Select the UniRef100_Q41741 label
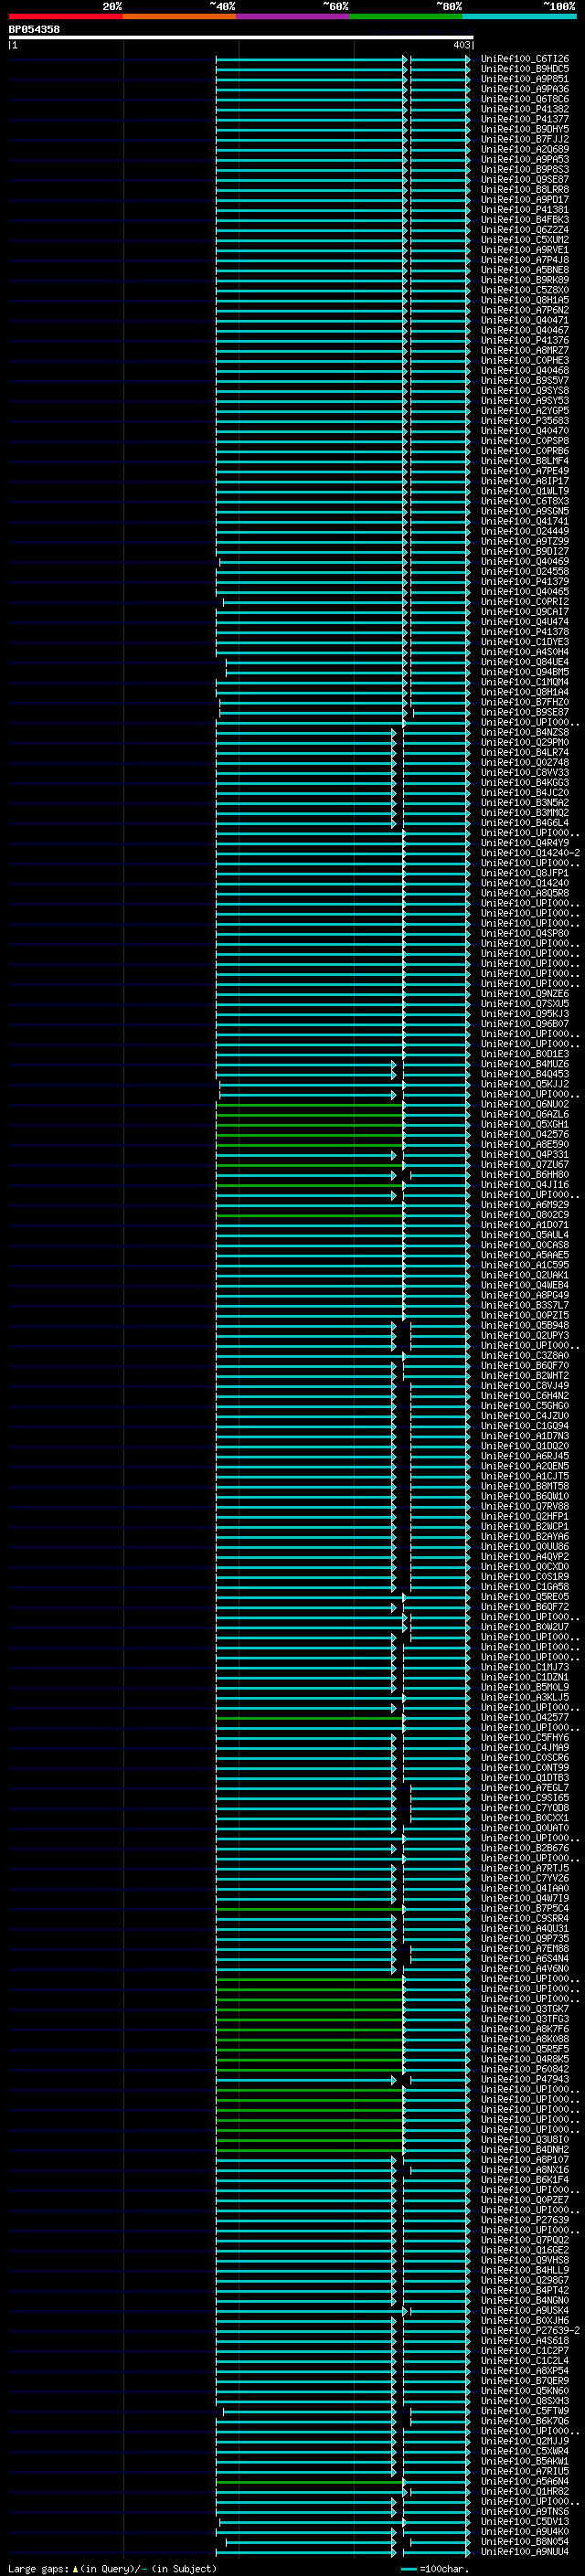This screenshot has width=585, height=2576. click(525, 521)
